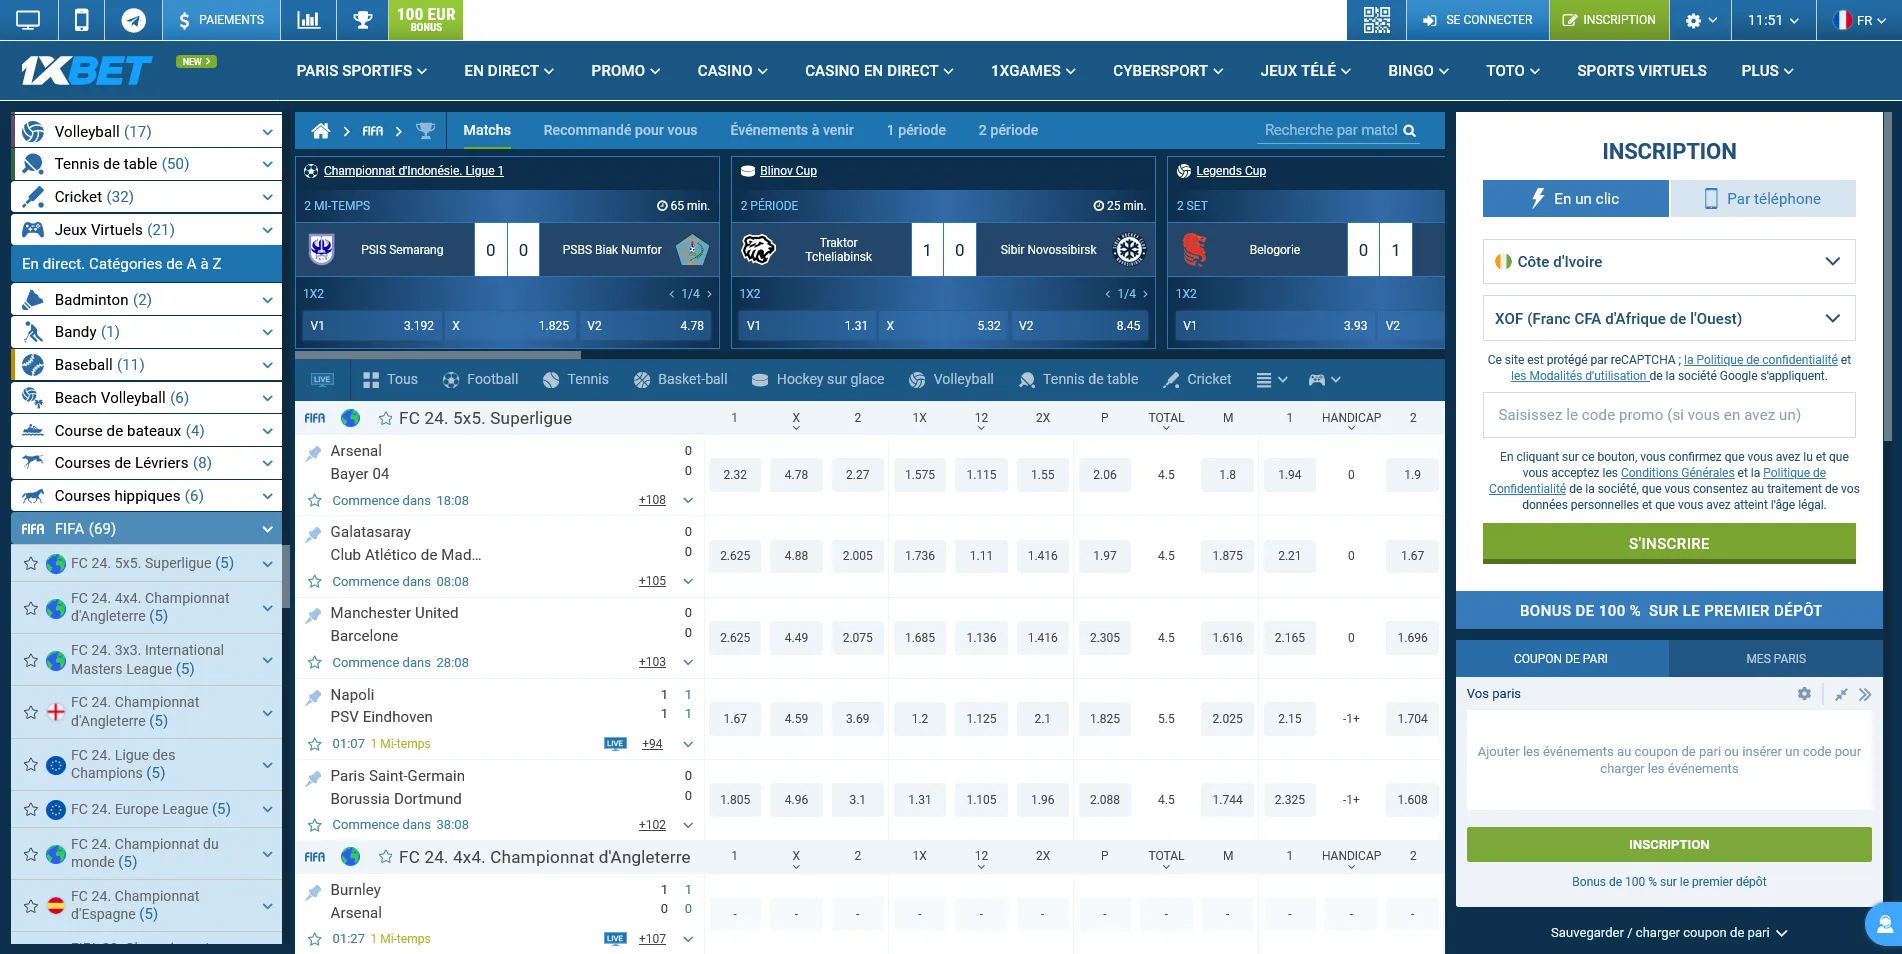The height and width of the screenshot is (954, 1902).
Task: Click the green S'INSCRIRE button
Action: click(1668, 544)
